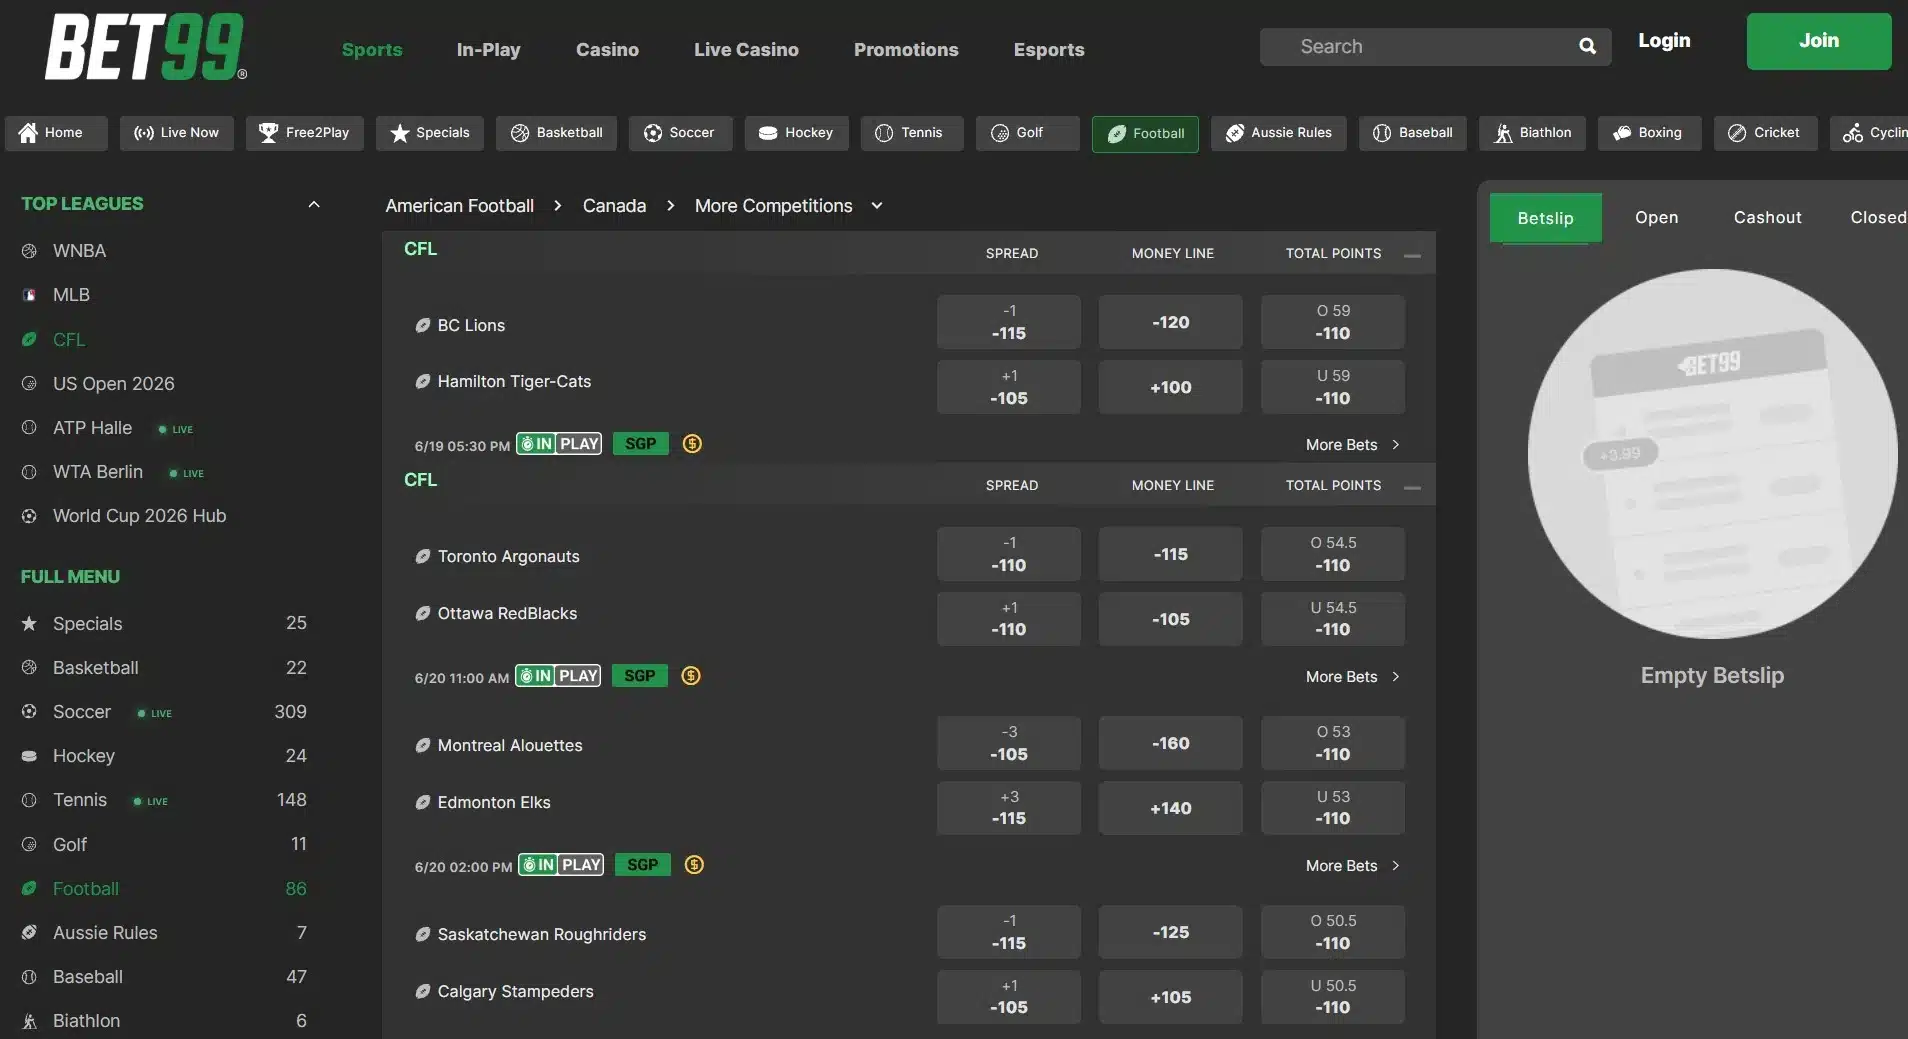Image resolution: width=1908 pixels, height=1039 pixels.
Task: Select the Boxing chip
Action: (x=1649, y=133)
